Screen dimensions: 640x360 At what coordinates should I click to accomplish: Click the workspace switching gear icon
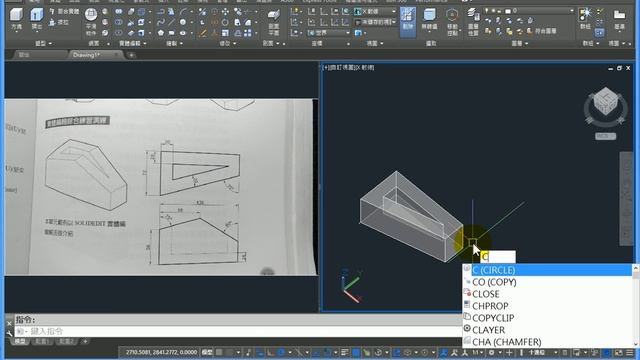click(x=492, y=352)
